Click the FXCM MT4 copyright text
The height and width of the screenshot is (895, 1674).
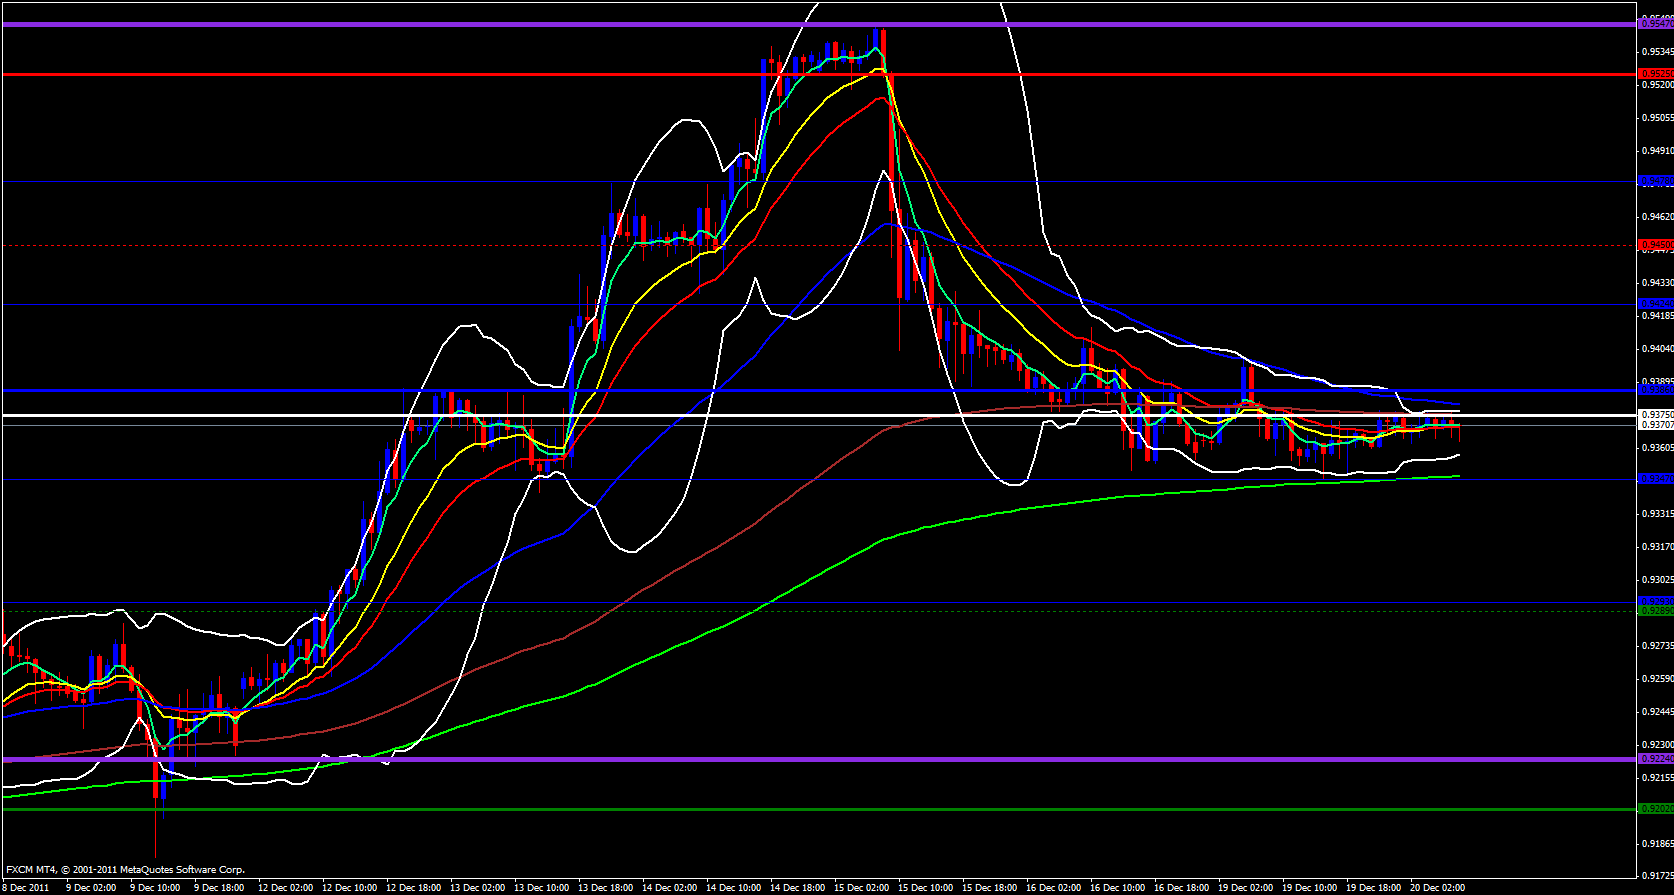pyautogui.click(x=125, y=870)
